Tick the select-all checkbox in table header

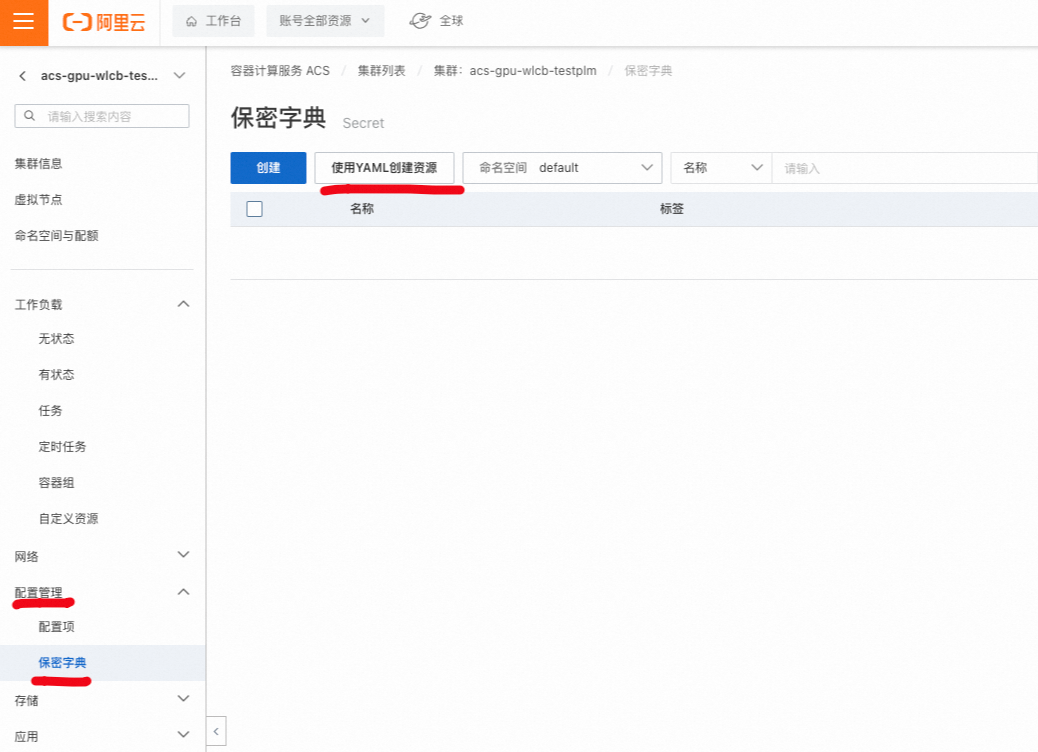click(x=254, y=209)
